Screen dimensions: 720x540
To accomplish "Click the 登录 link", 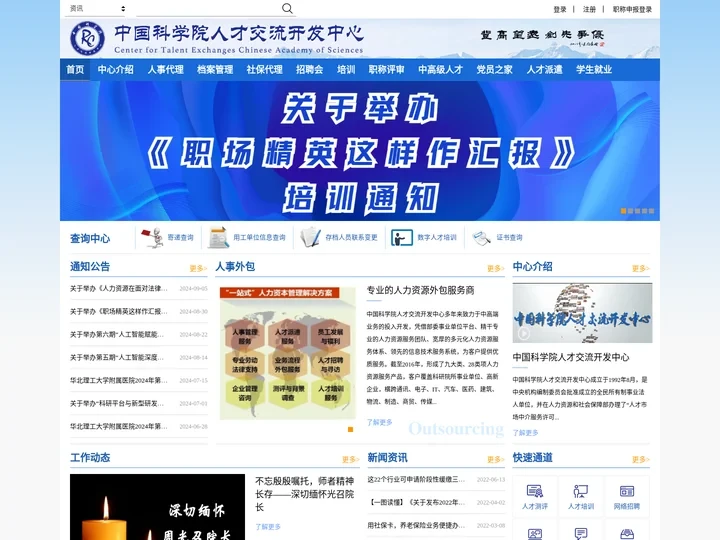I will (x=560, y=9).
